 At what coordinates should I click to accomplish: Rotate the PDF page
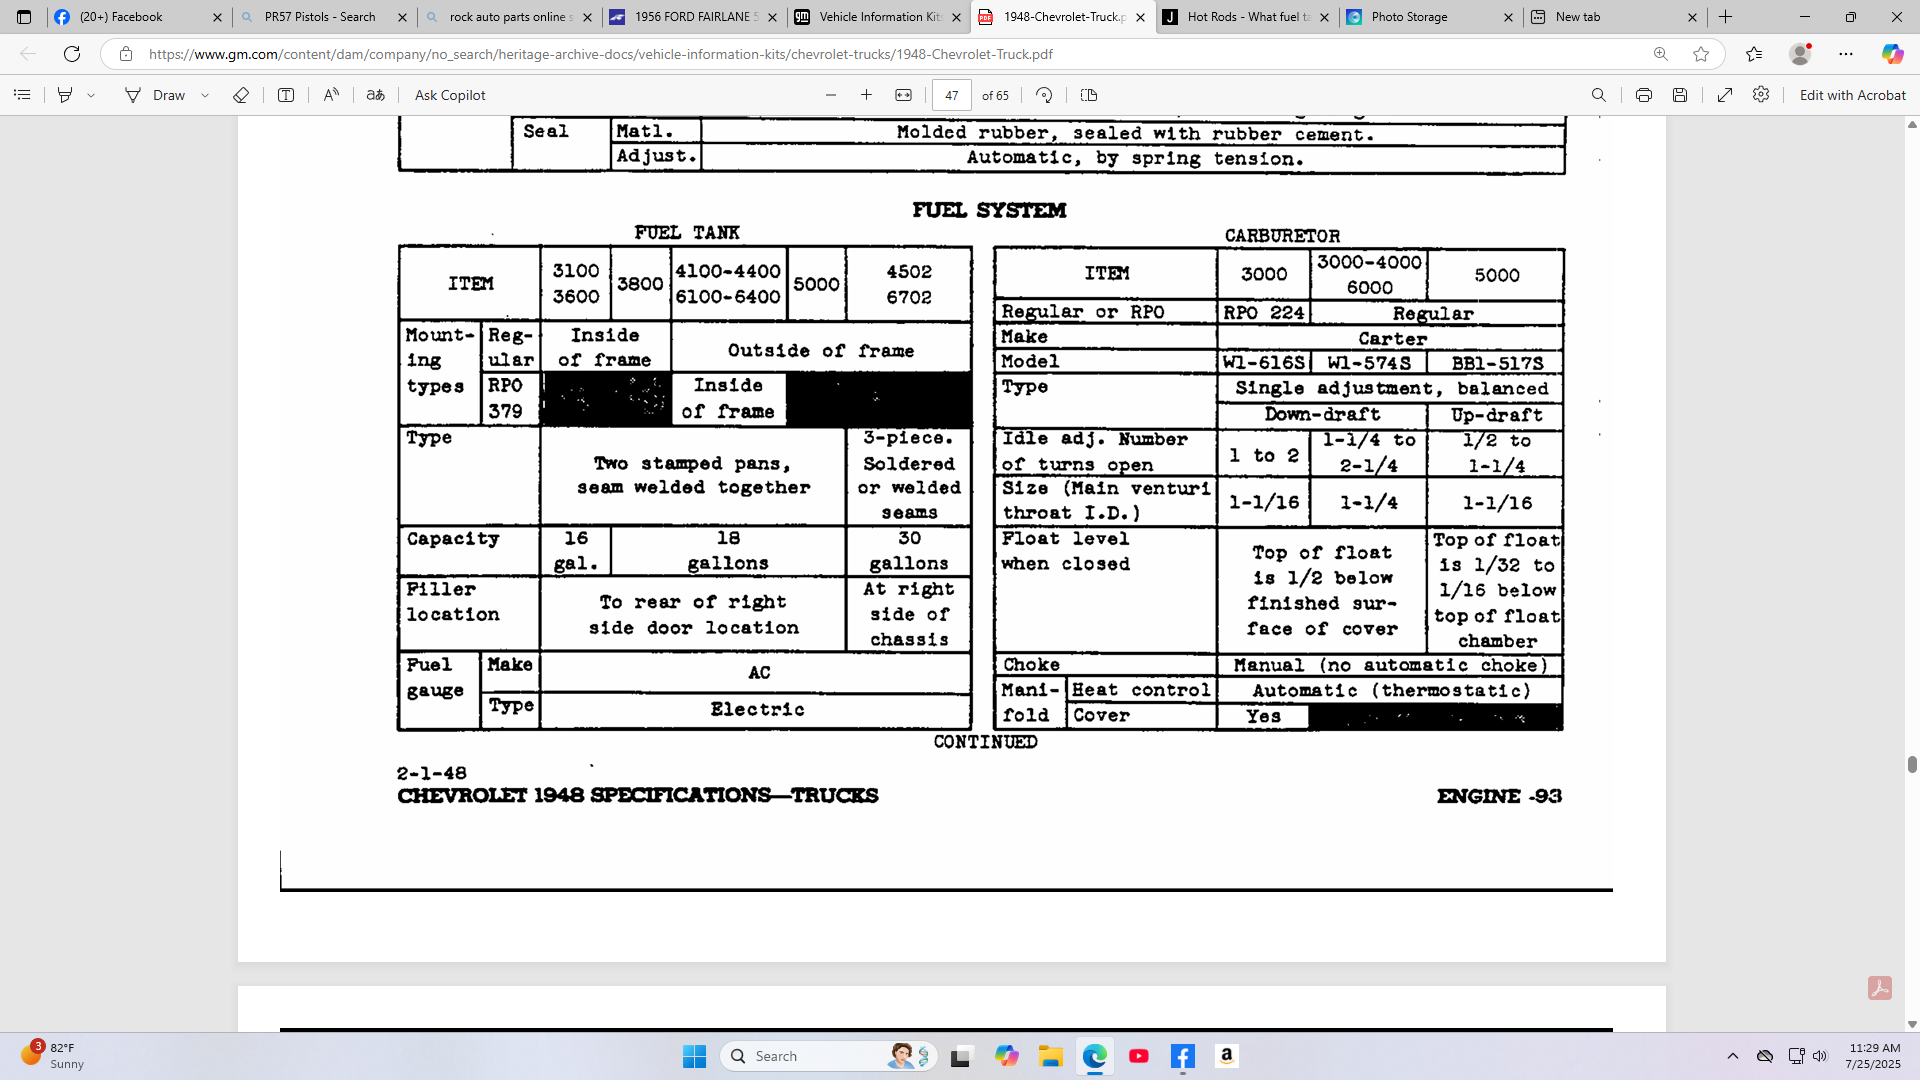[x=1044, y=95]
